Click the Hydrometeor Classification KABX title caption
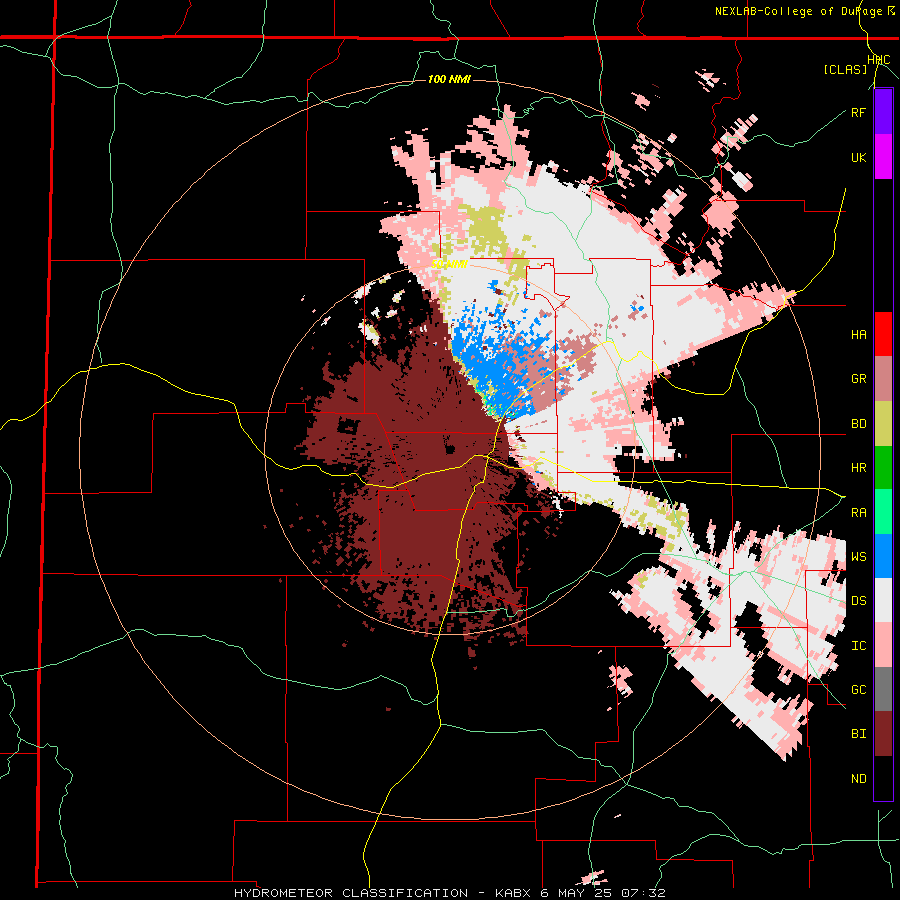The height and width of the screenshot is (900, 900). pyautogui.click(x=449, y=893)
